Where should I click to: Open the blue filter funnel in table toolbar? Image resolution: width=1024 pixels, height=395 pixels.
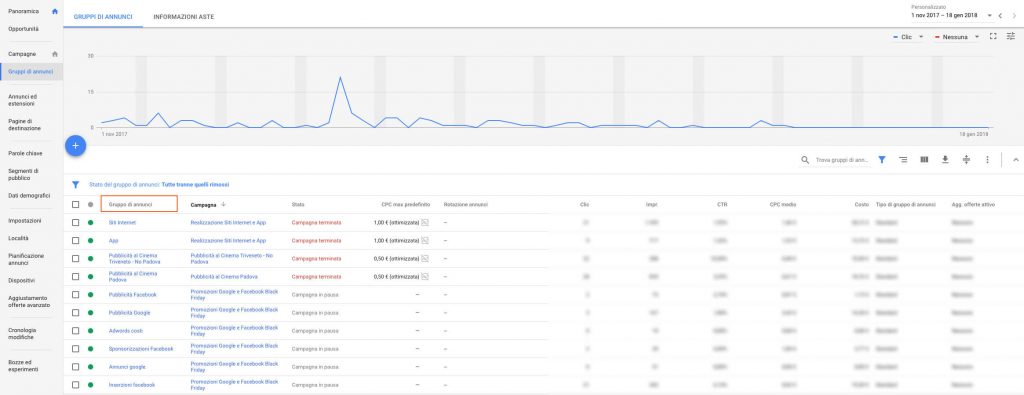point(882,159)
